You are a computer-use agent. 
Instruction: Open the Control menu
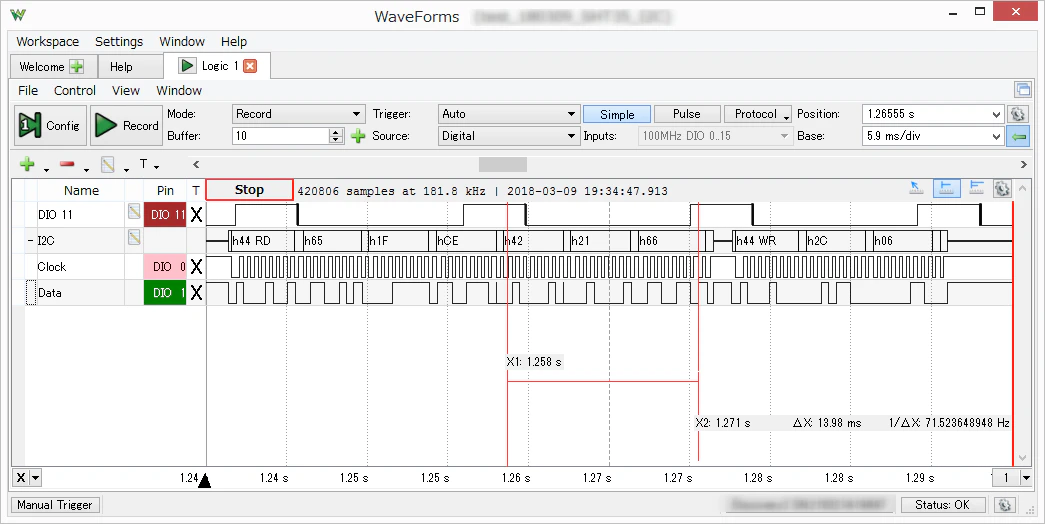click(75, 91)
